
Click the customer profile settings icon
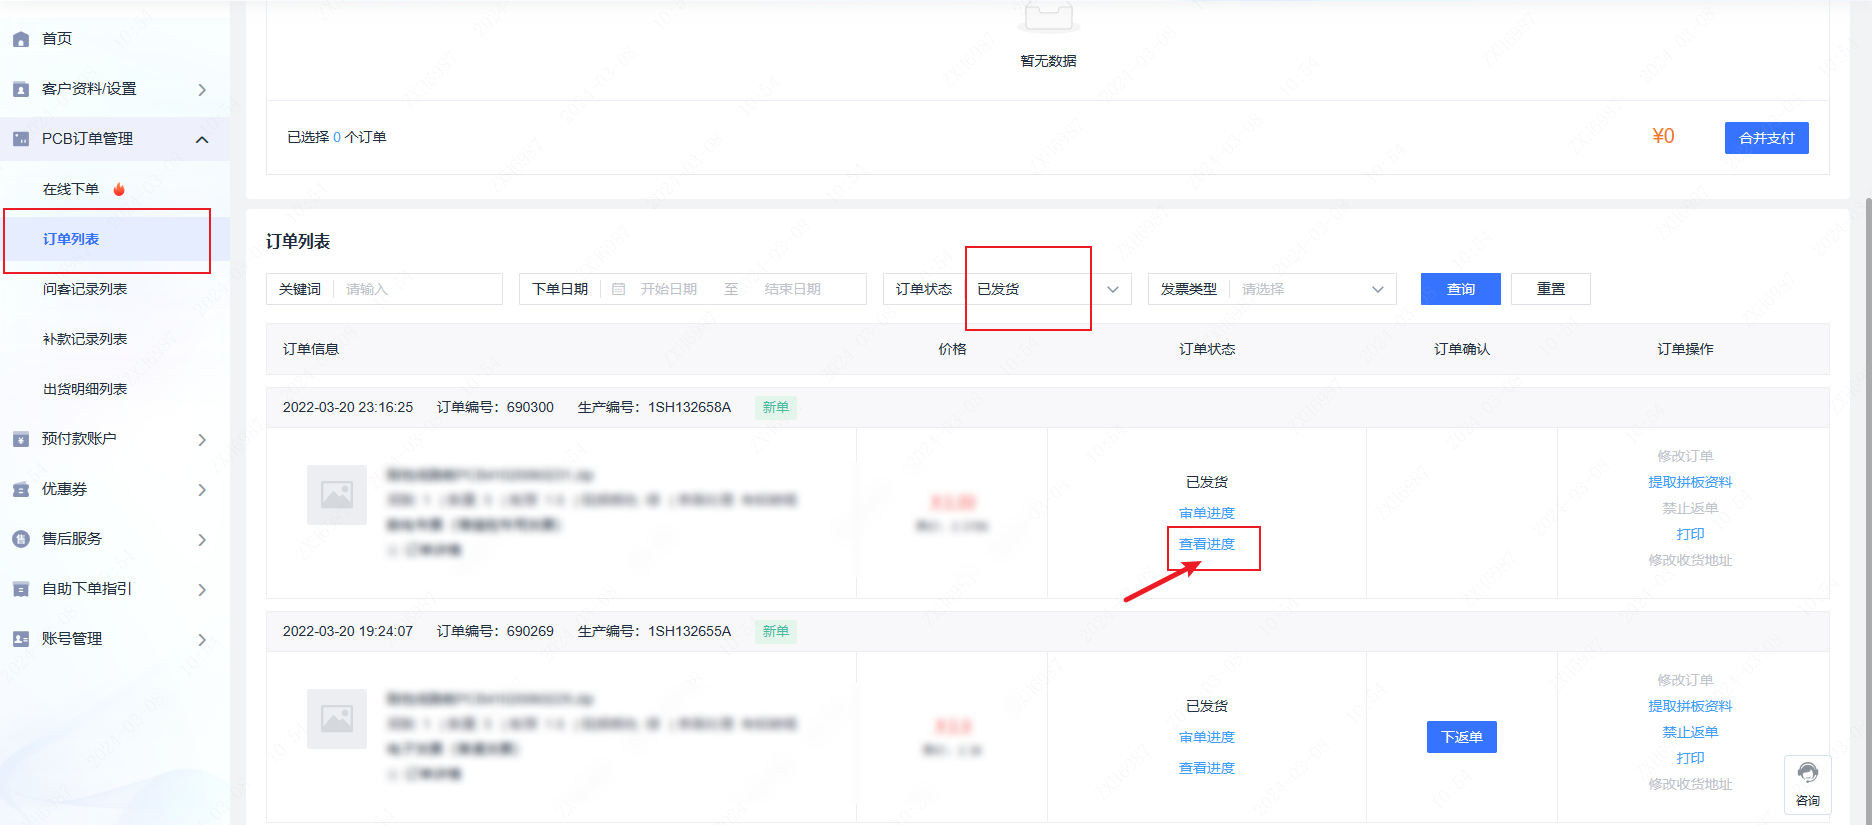21,89
